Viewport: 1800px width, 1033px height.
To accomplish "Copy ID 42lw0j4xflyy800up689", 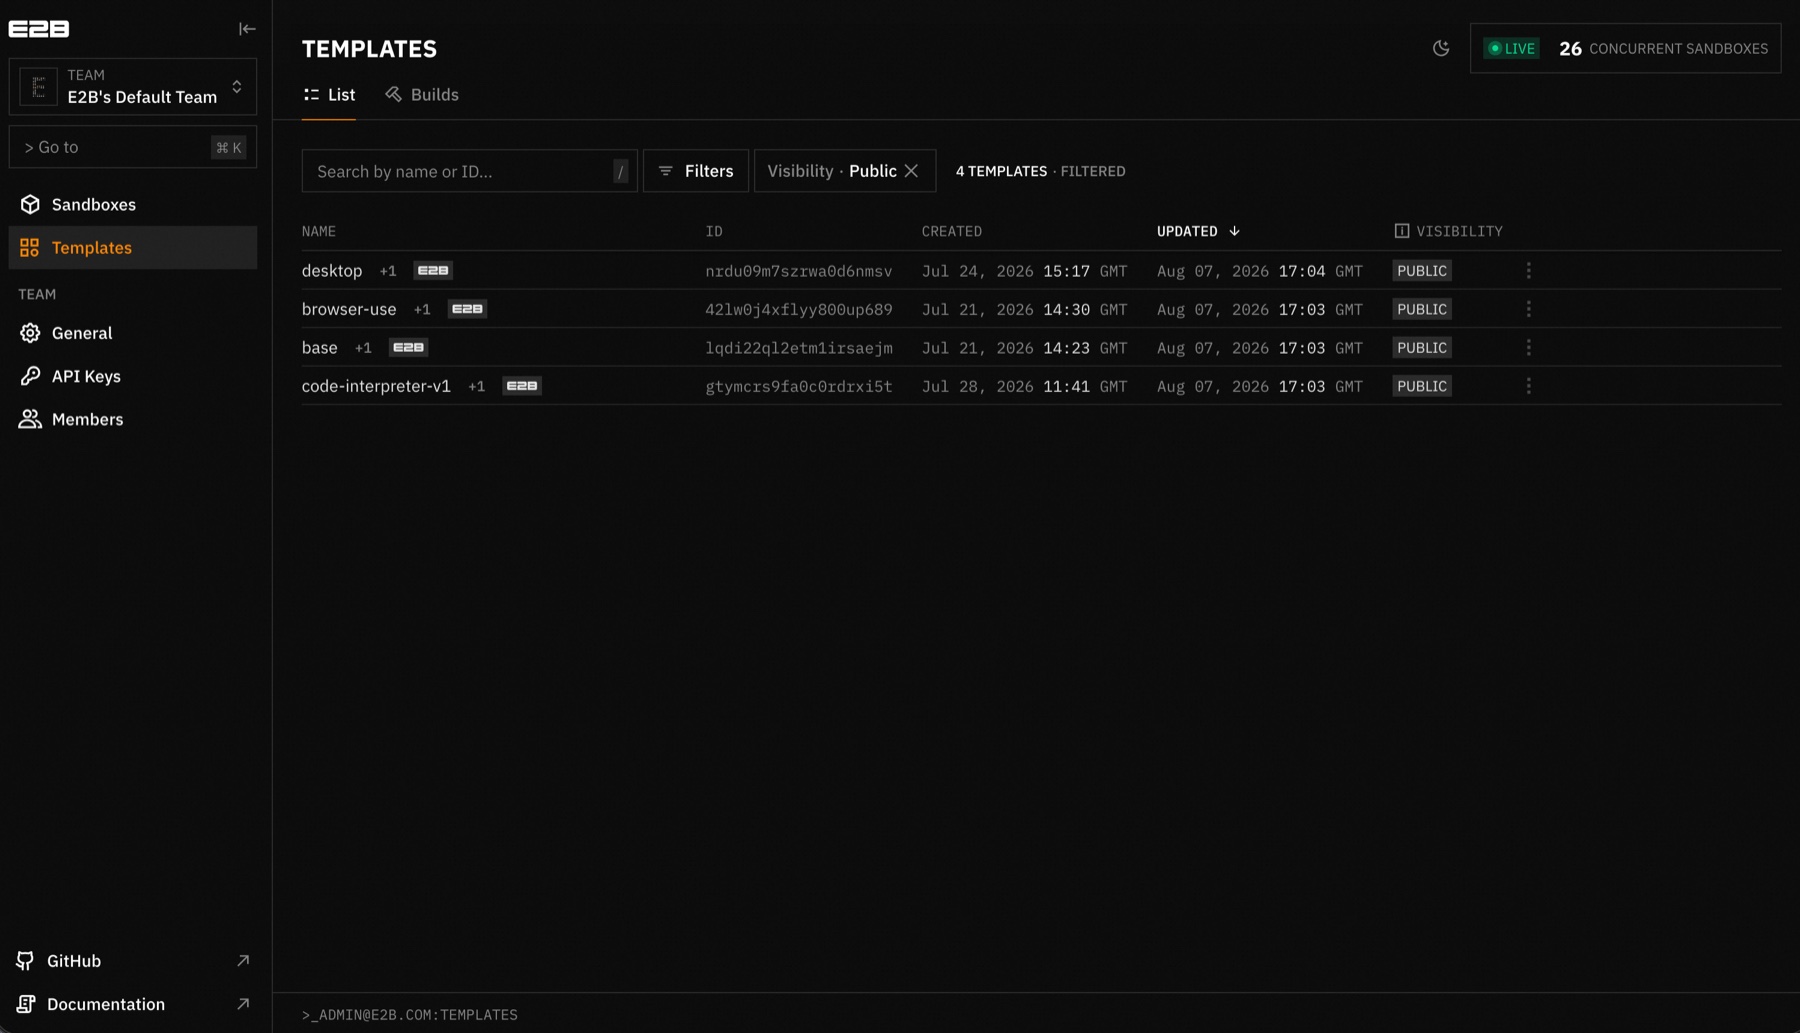I will pos(799,309).
